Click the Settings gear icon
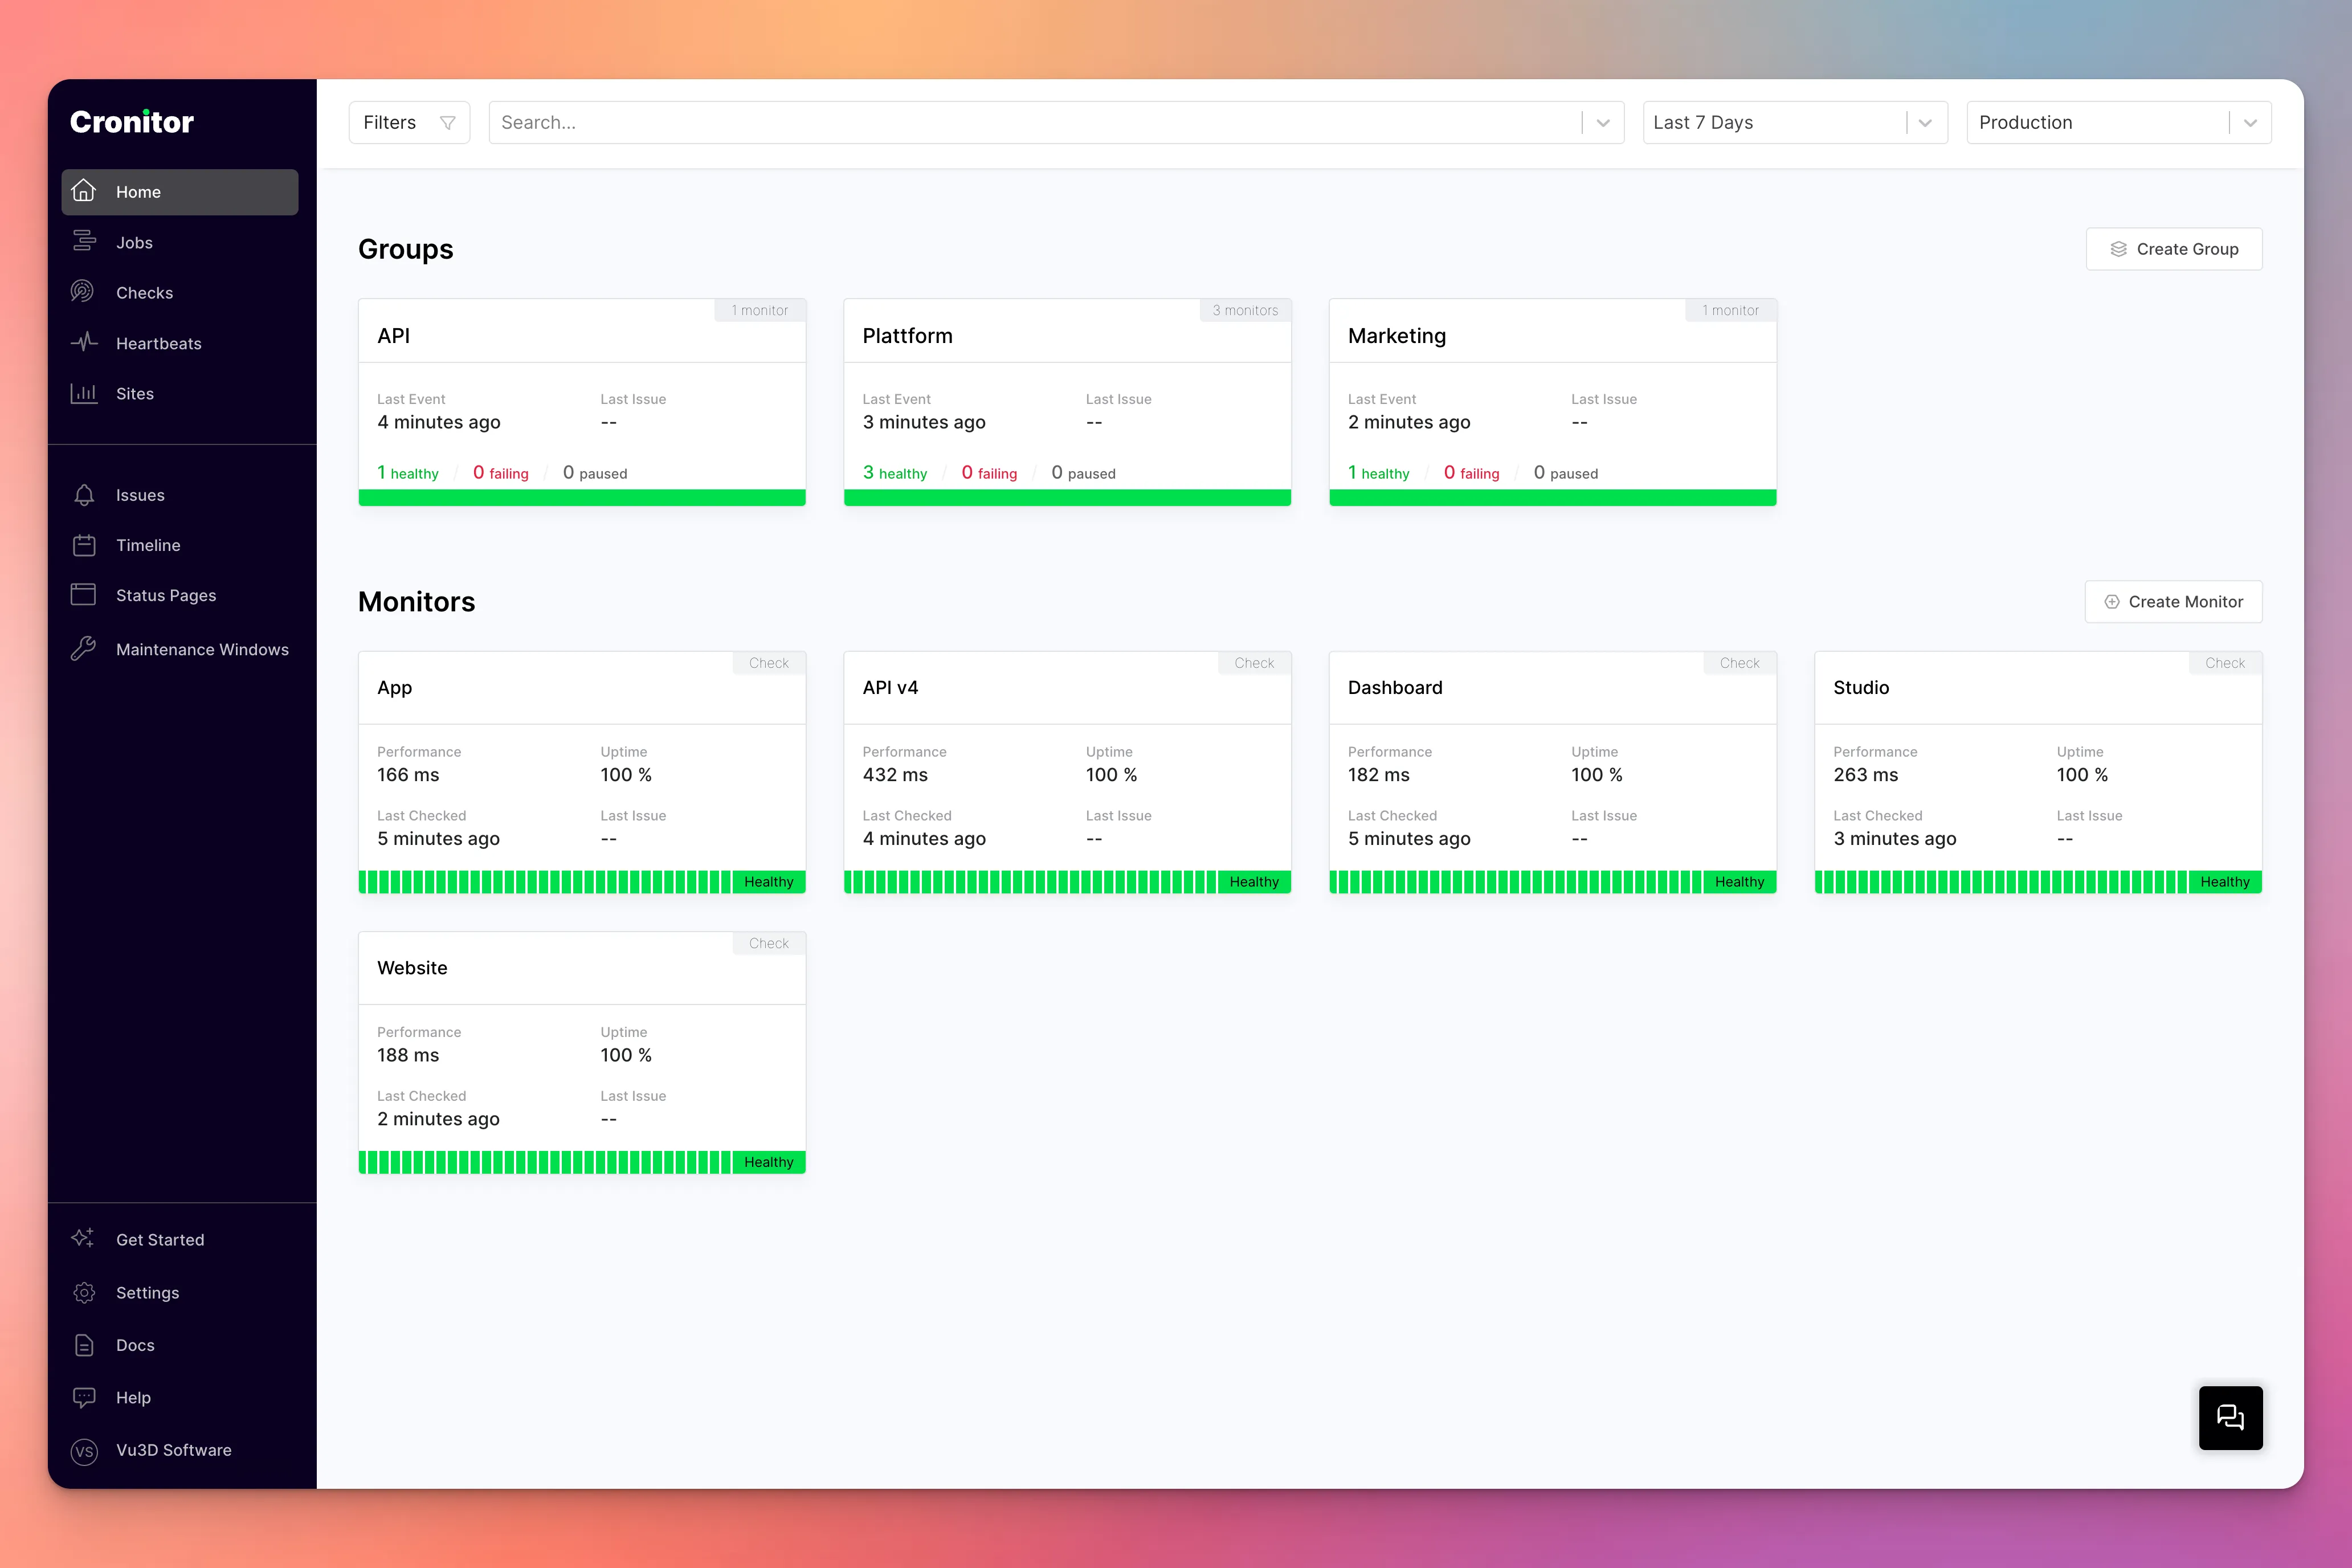The height and width of the screenshot is (1568, 2352). point(84,1292)
